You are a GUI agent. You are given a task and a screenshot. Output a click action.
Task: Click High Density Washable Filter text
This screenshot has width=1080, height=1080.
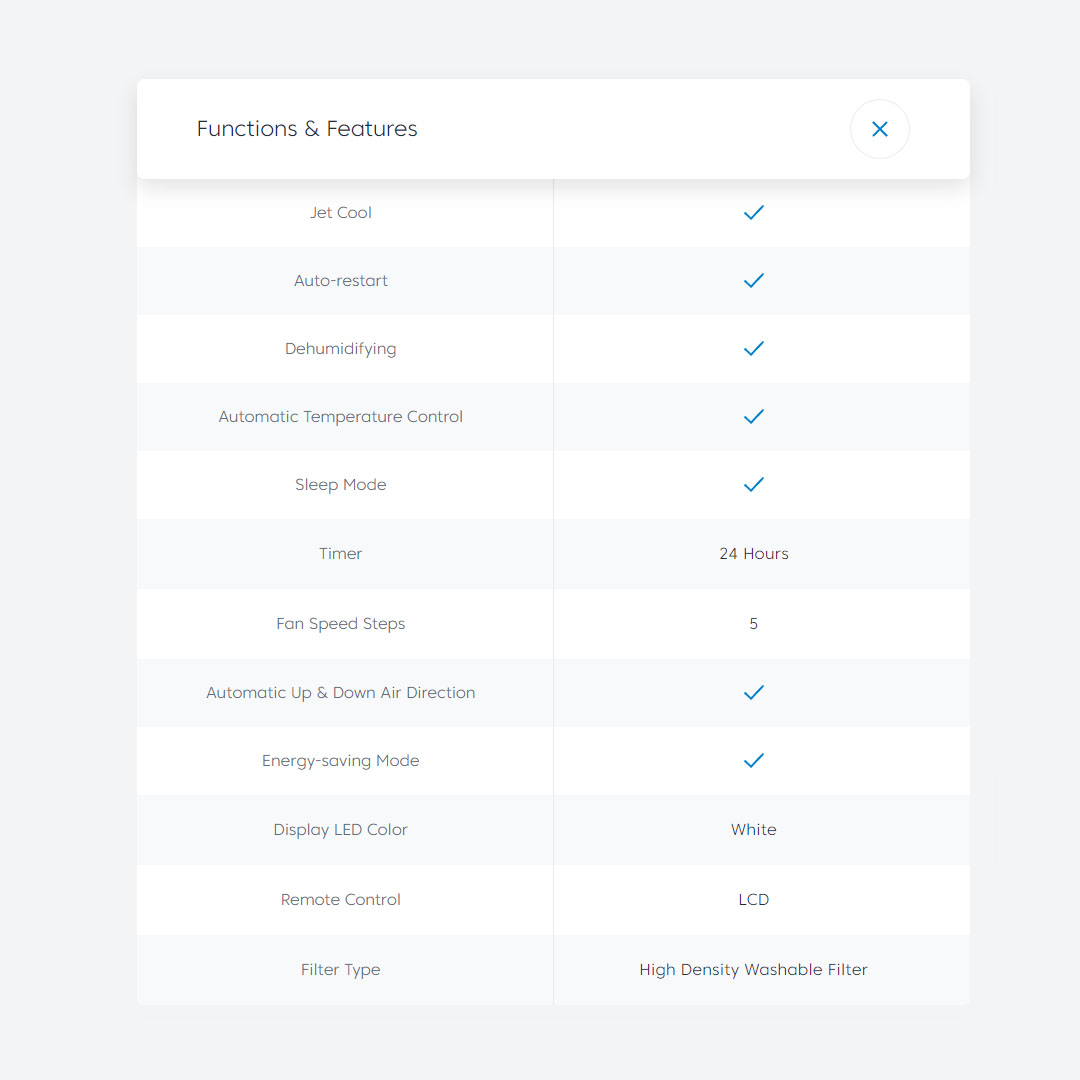[753, 969]
